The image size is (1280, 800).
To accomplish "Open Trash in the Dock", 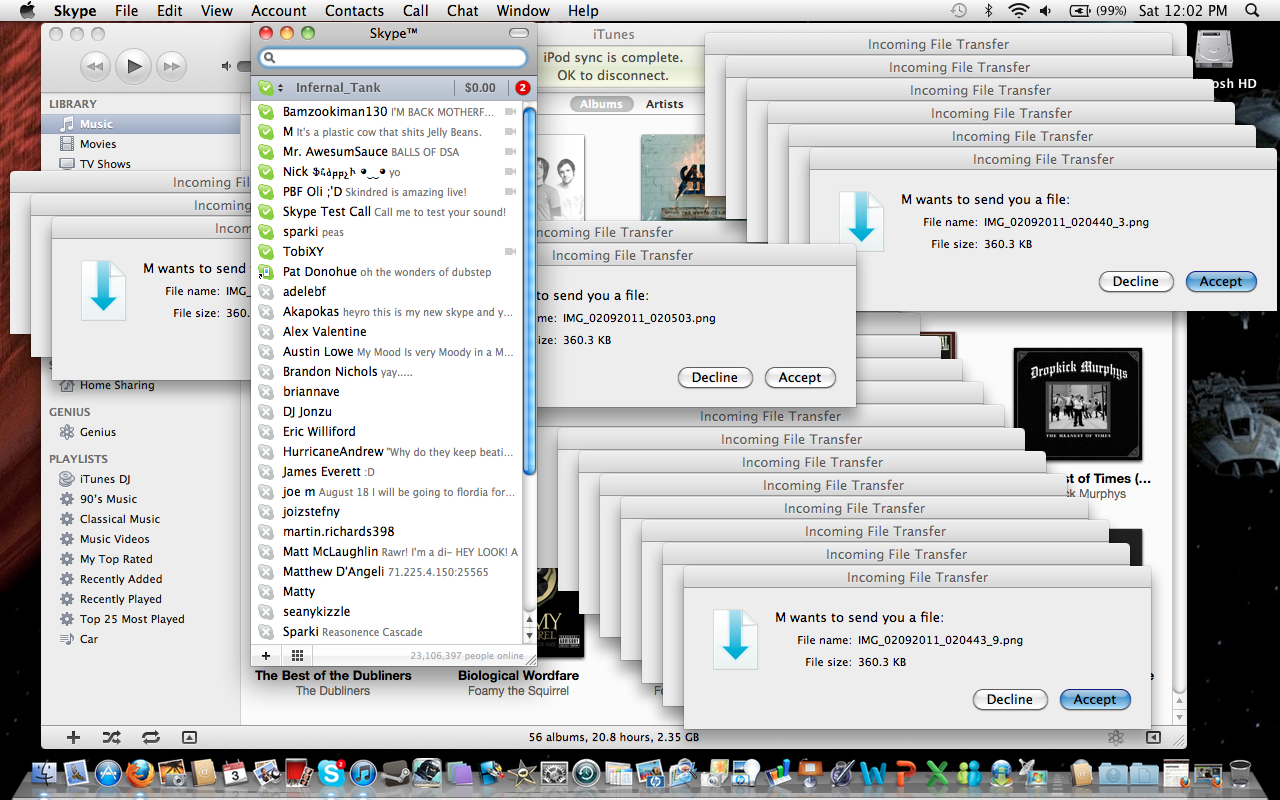I will tap(1240, 773).
